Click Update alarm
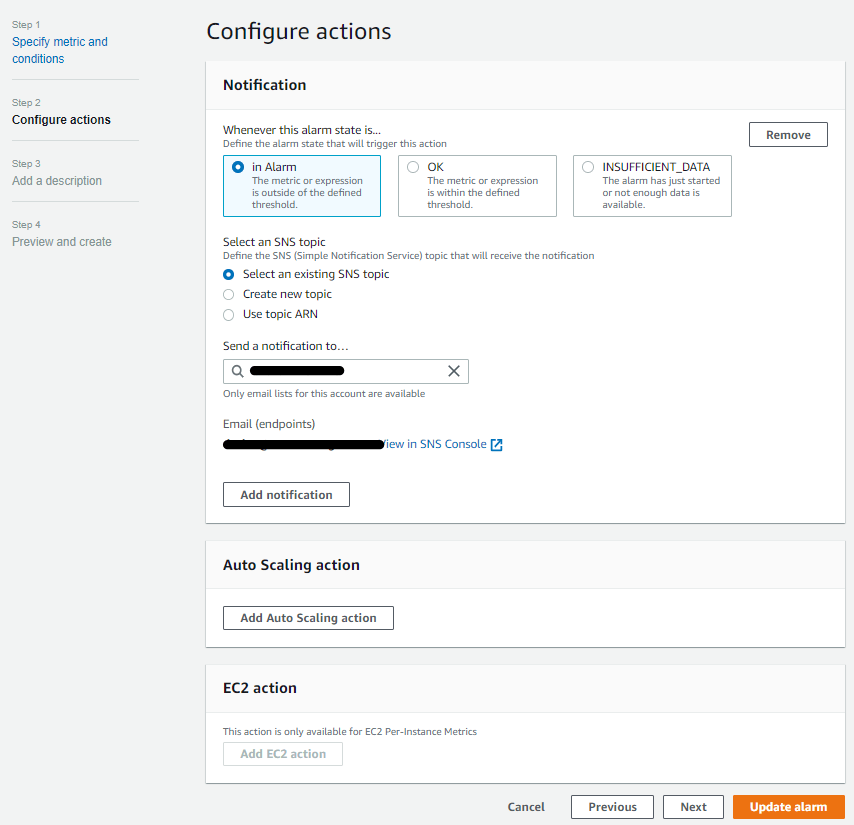This screenshot has height=825, width=854. (x=788, y=807)
